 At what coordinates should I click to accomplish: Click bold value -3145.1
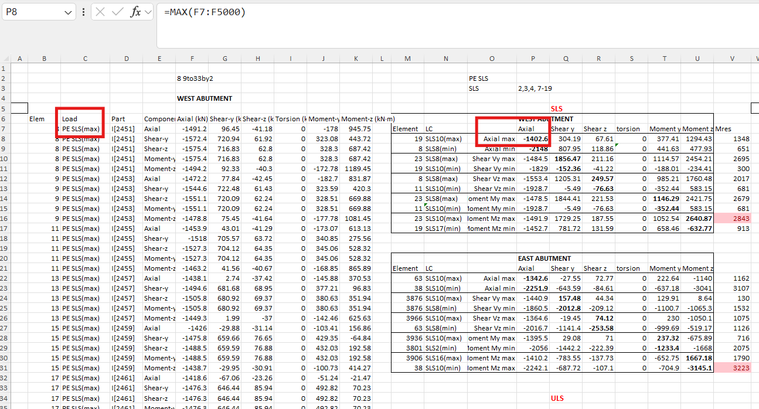700,368
